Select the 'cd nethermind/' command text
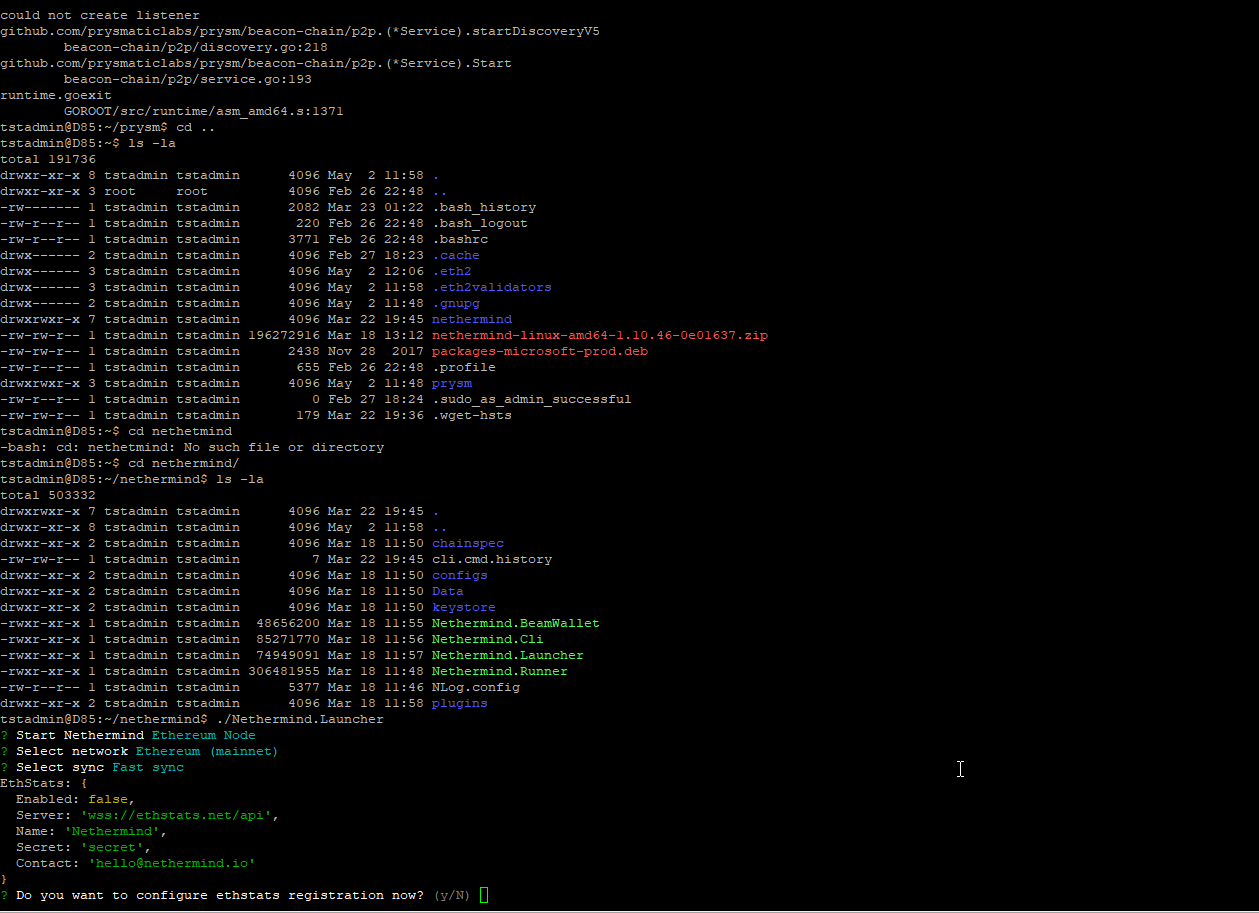This screenshot has height=913, width=1259. tap(184, 463)
